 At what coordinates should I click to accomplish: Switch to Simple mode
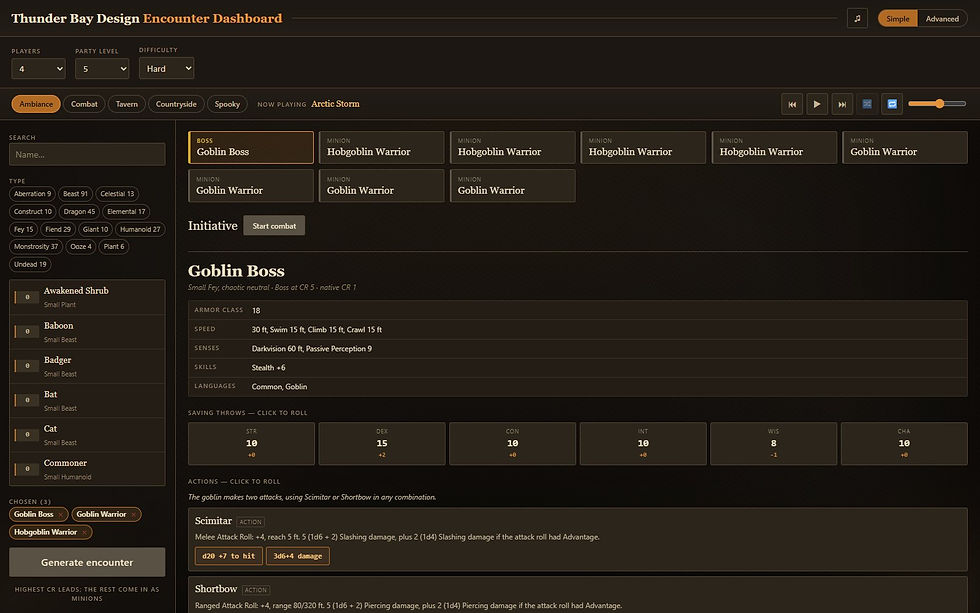(x=898, y=19)
